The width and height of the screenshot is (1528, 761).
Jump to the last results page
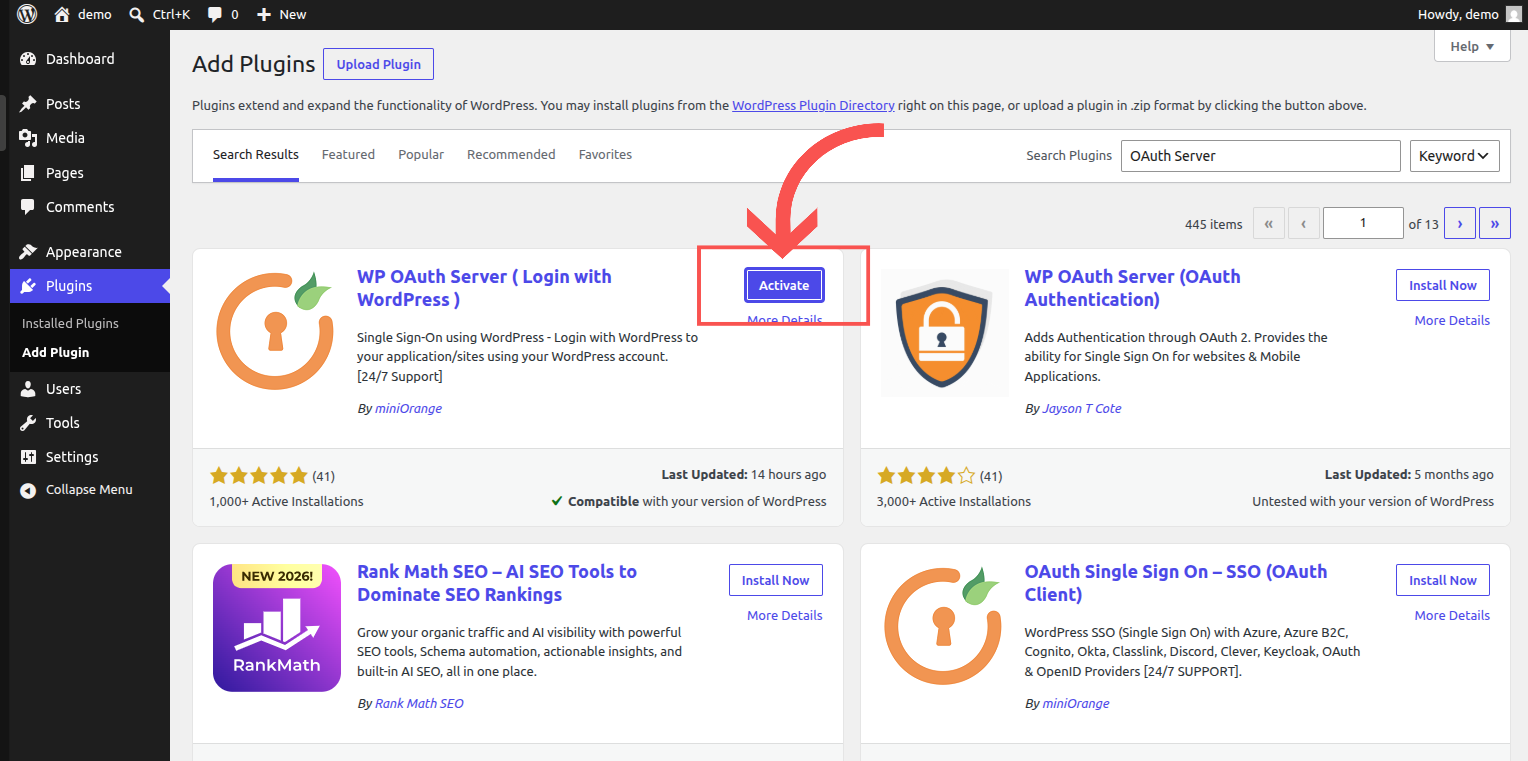pos(1495,224)
